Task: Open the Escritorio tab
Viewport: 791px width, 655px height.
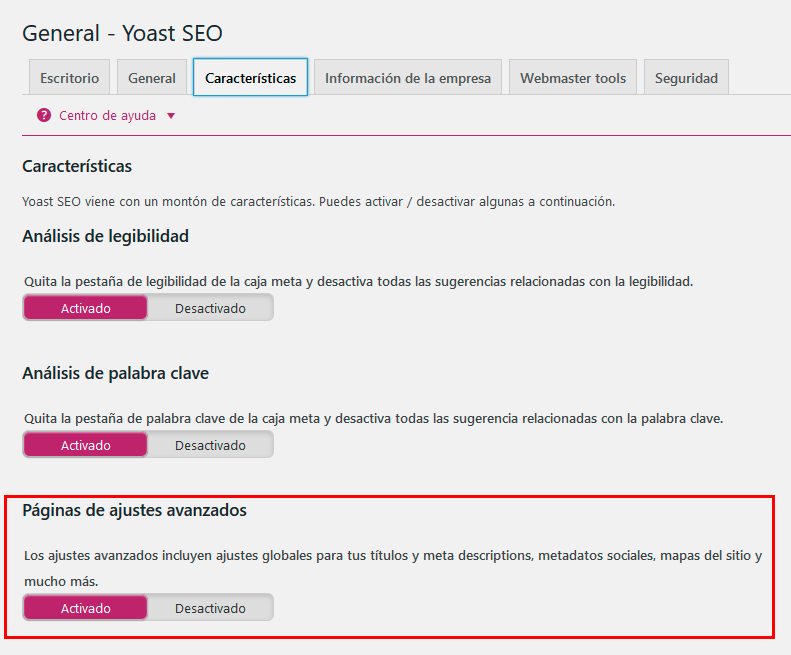Action: coord(70,78)
